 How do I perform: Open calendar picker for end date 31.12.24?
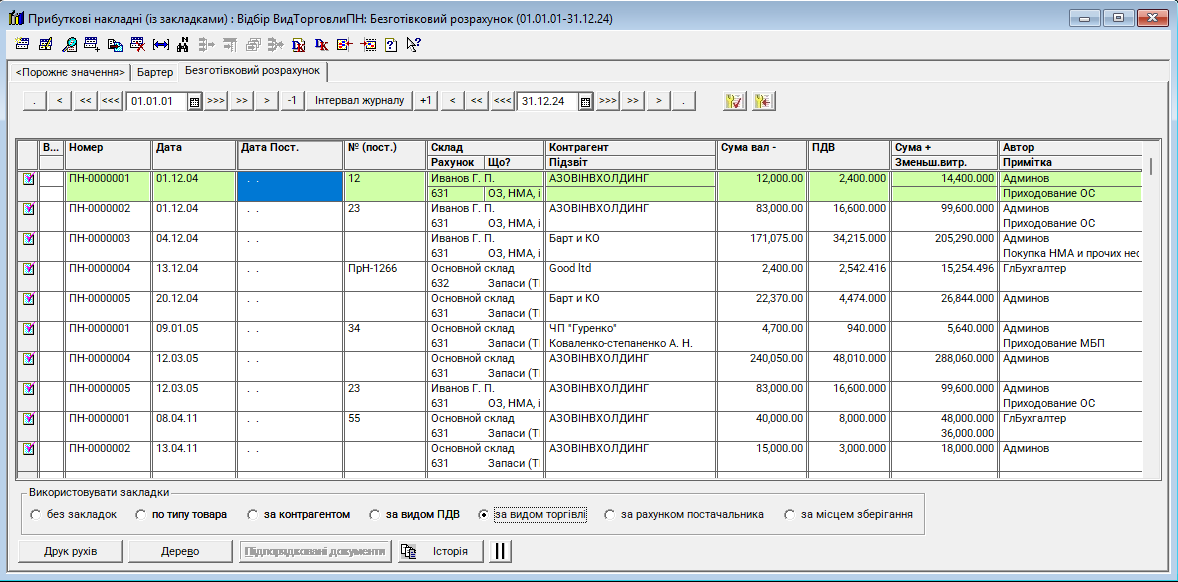click(585, 101)
